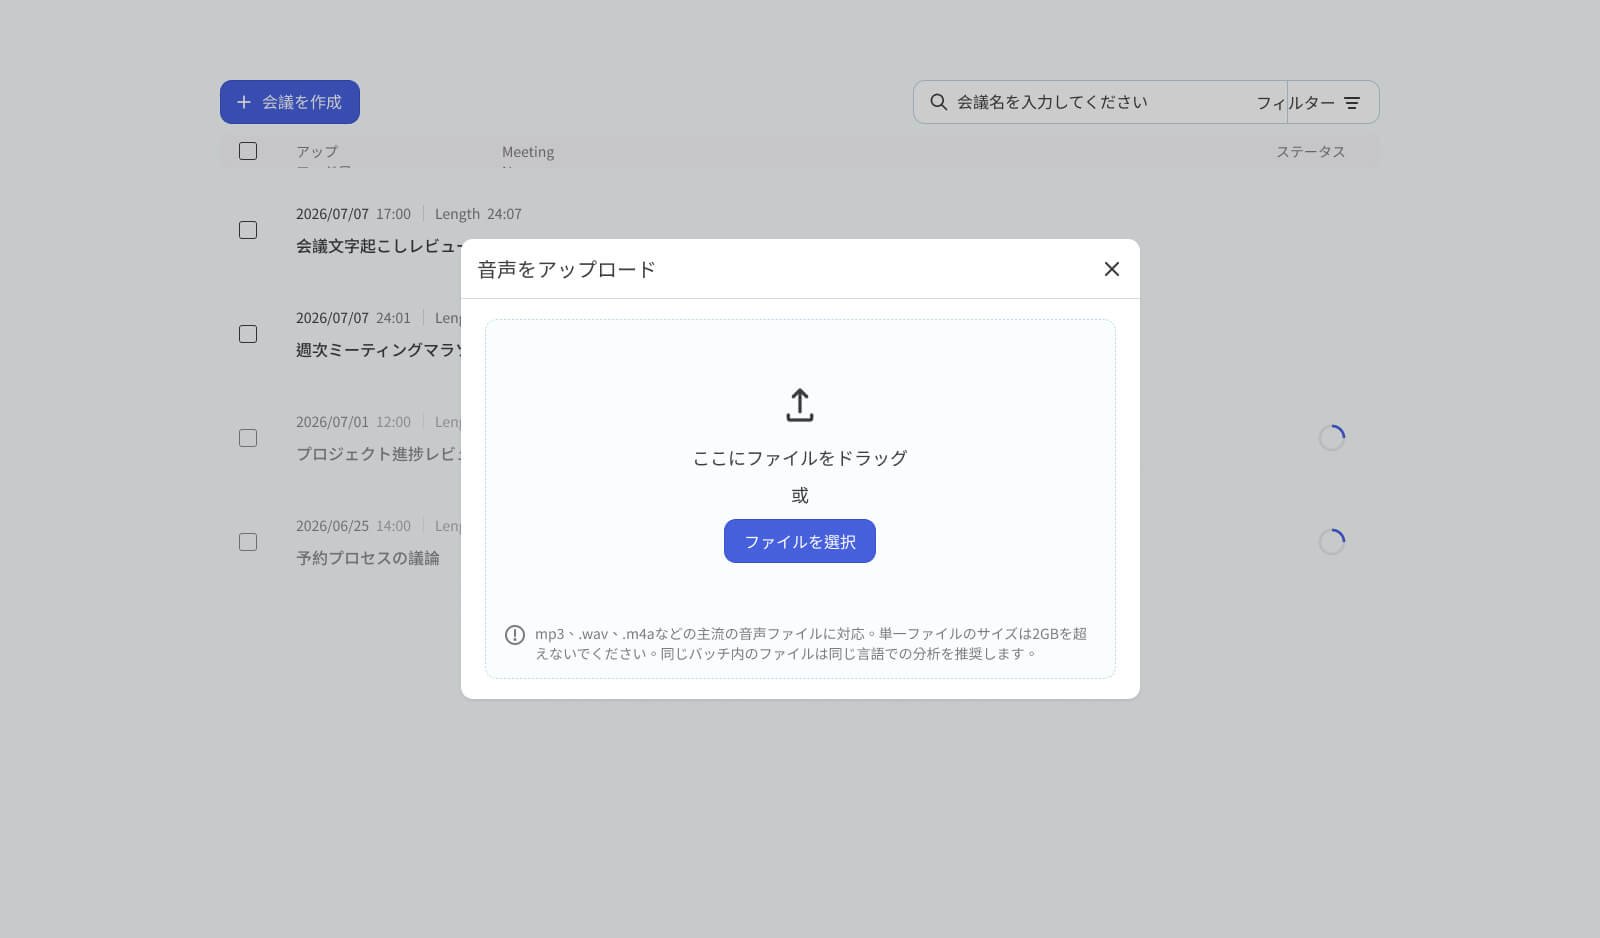Click the 2026/07/07 17:00 timestamp
This screenshot has width=1600, height=938.
pyautogui.click(x=353, y=214)
